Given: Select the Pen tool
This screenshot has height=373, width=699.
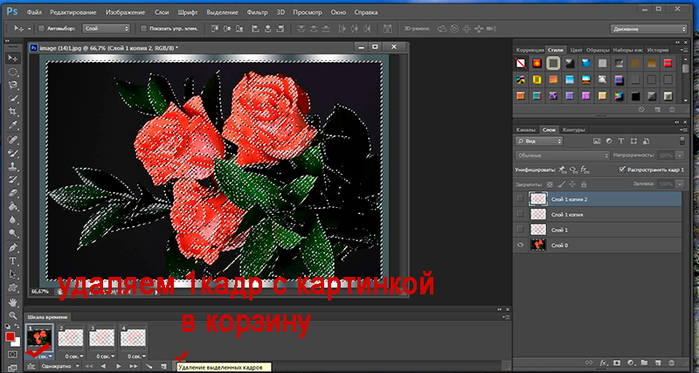Looking at the screenshot, I should pyautogui.click(x=13, y=247).
